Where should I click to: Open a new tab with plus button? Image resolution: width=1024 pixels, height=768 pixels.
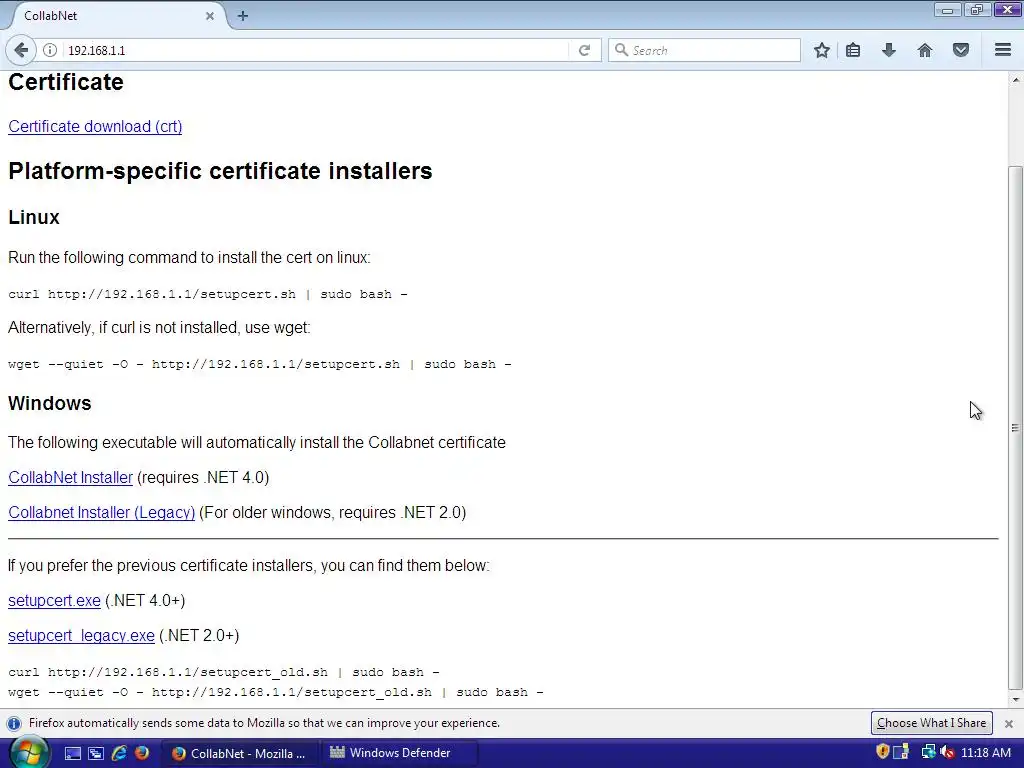tap(243, 16)
